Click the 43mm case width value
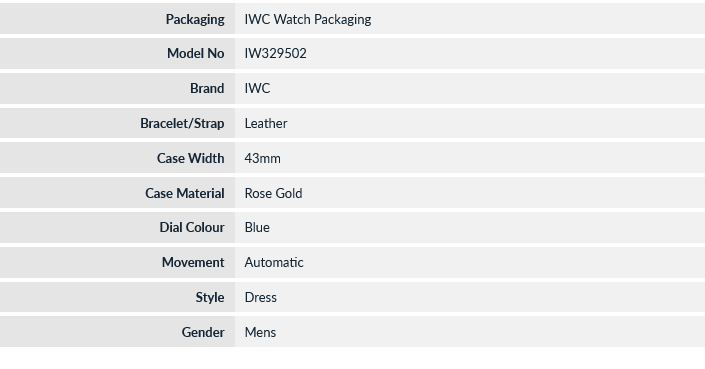The height and width of the screenshot is (369, 705). pyautogui.click(x=263, y=158)
